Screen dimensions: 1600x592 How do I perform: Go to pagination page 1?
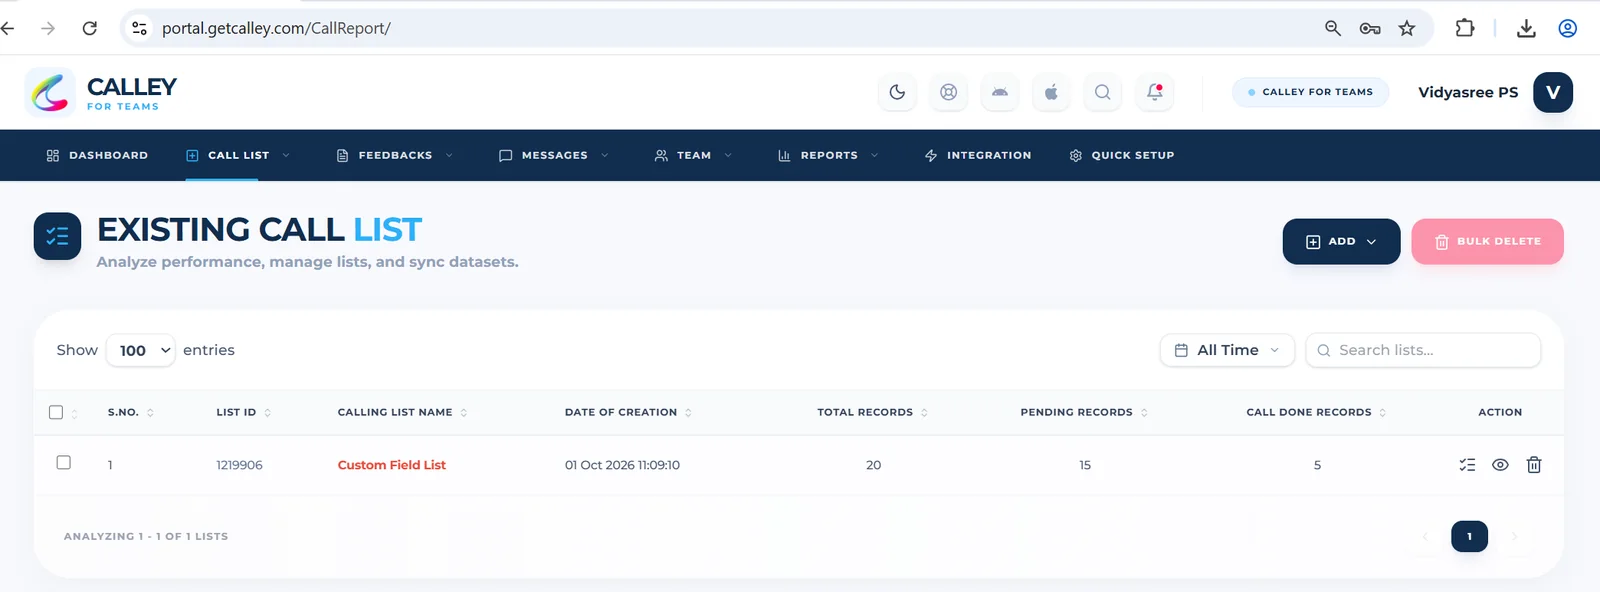point(1469,536)
